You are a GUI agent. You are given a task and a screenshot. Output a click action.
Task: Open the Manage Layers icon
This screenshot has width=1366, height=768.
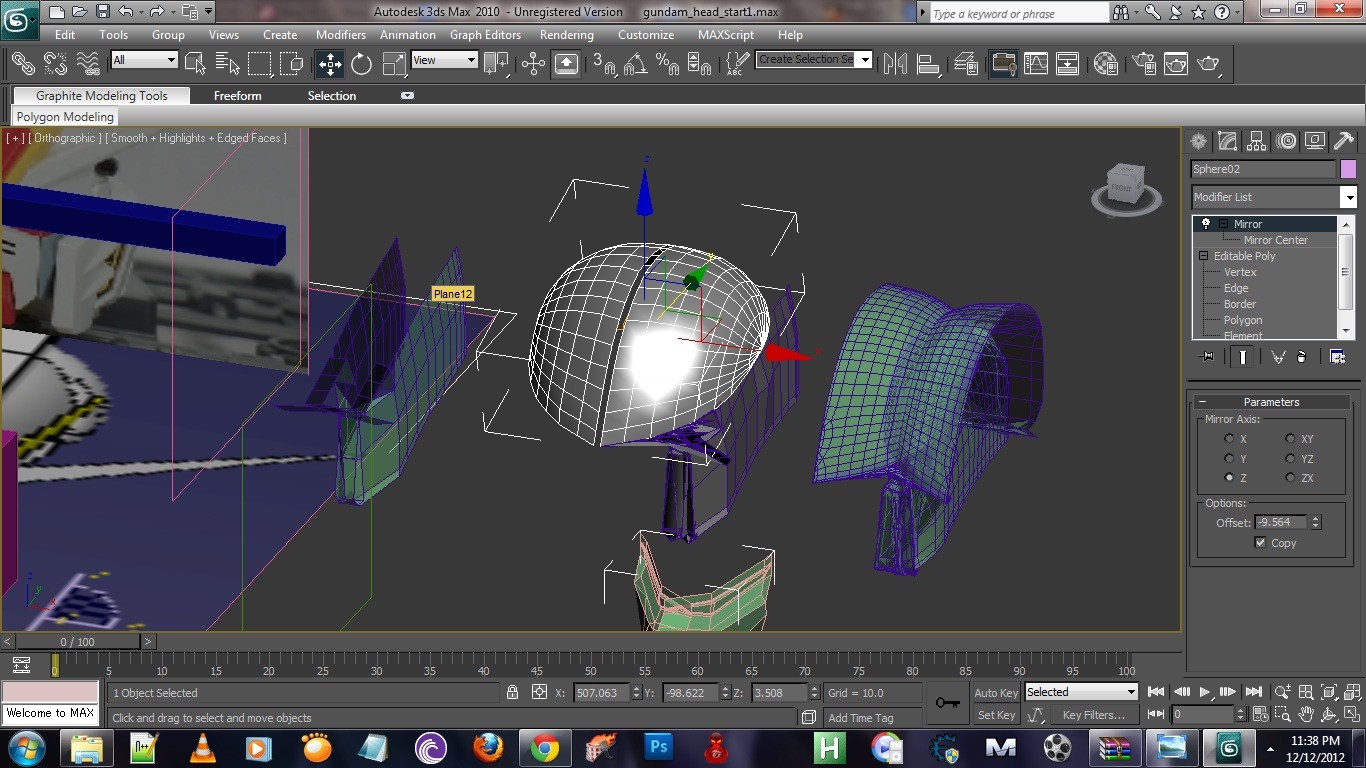tap(966, 64)
